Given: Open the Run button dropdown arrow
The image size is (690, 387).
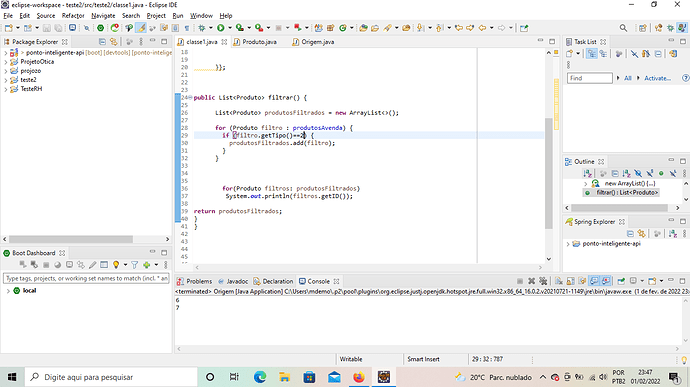Looking at the screenshot, I should [230, 28].
